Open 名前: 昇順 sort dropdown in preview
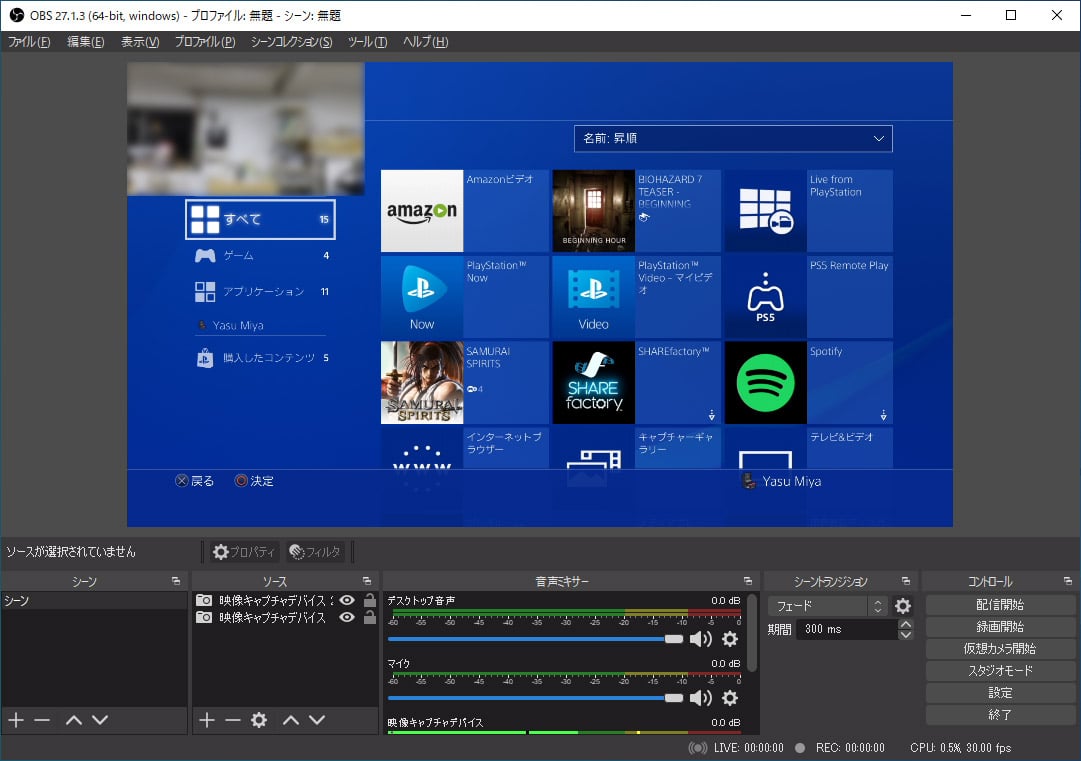The image size is (1081, 761). pos(733,139)
